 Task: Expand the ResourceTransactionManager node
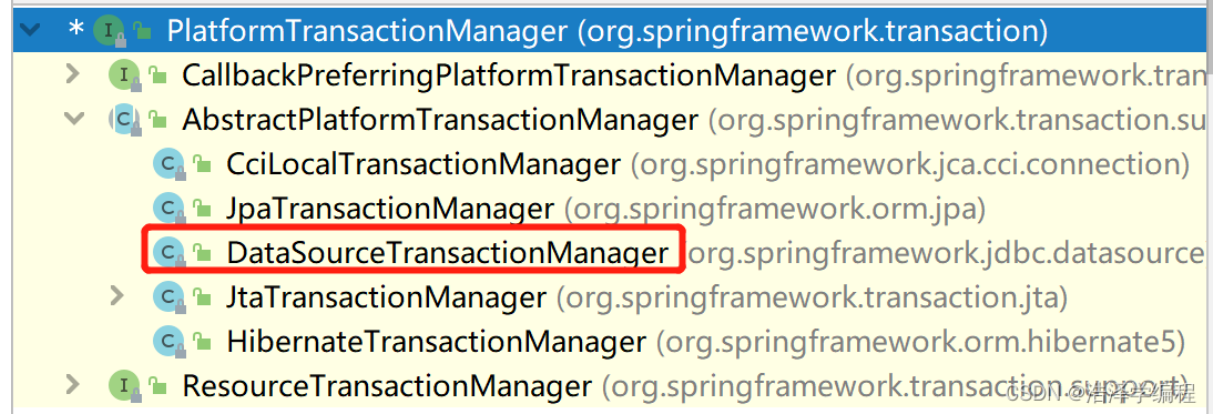tap(72, 386)
